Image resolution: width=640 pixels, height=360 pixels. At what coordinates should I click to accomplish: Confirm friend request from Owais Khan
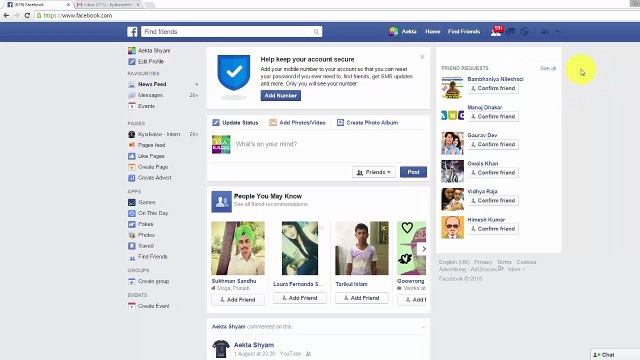493,173
